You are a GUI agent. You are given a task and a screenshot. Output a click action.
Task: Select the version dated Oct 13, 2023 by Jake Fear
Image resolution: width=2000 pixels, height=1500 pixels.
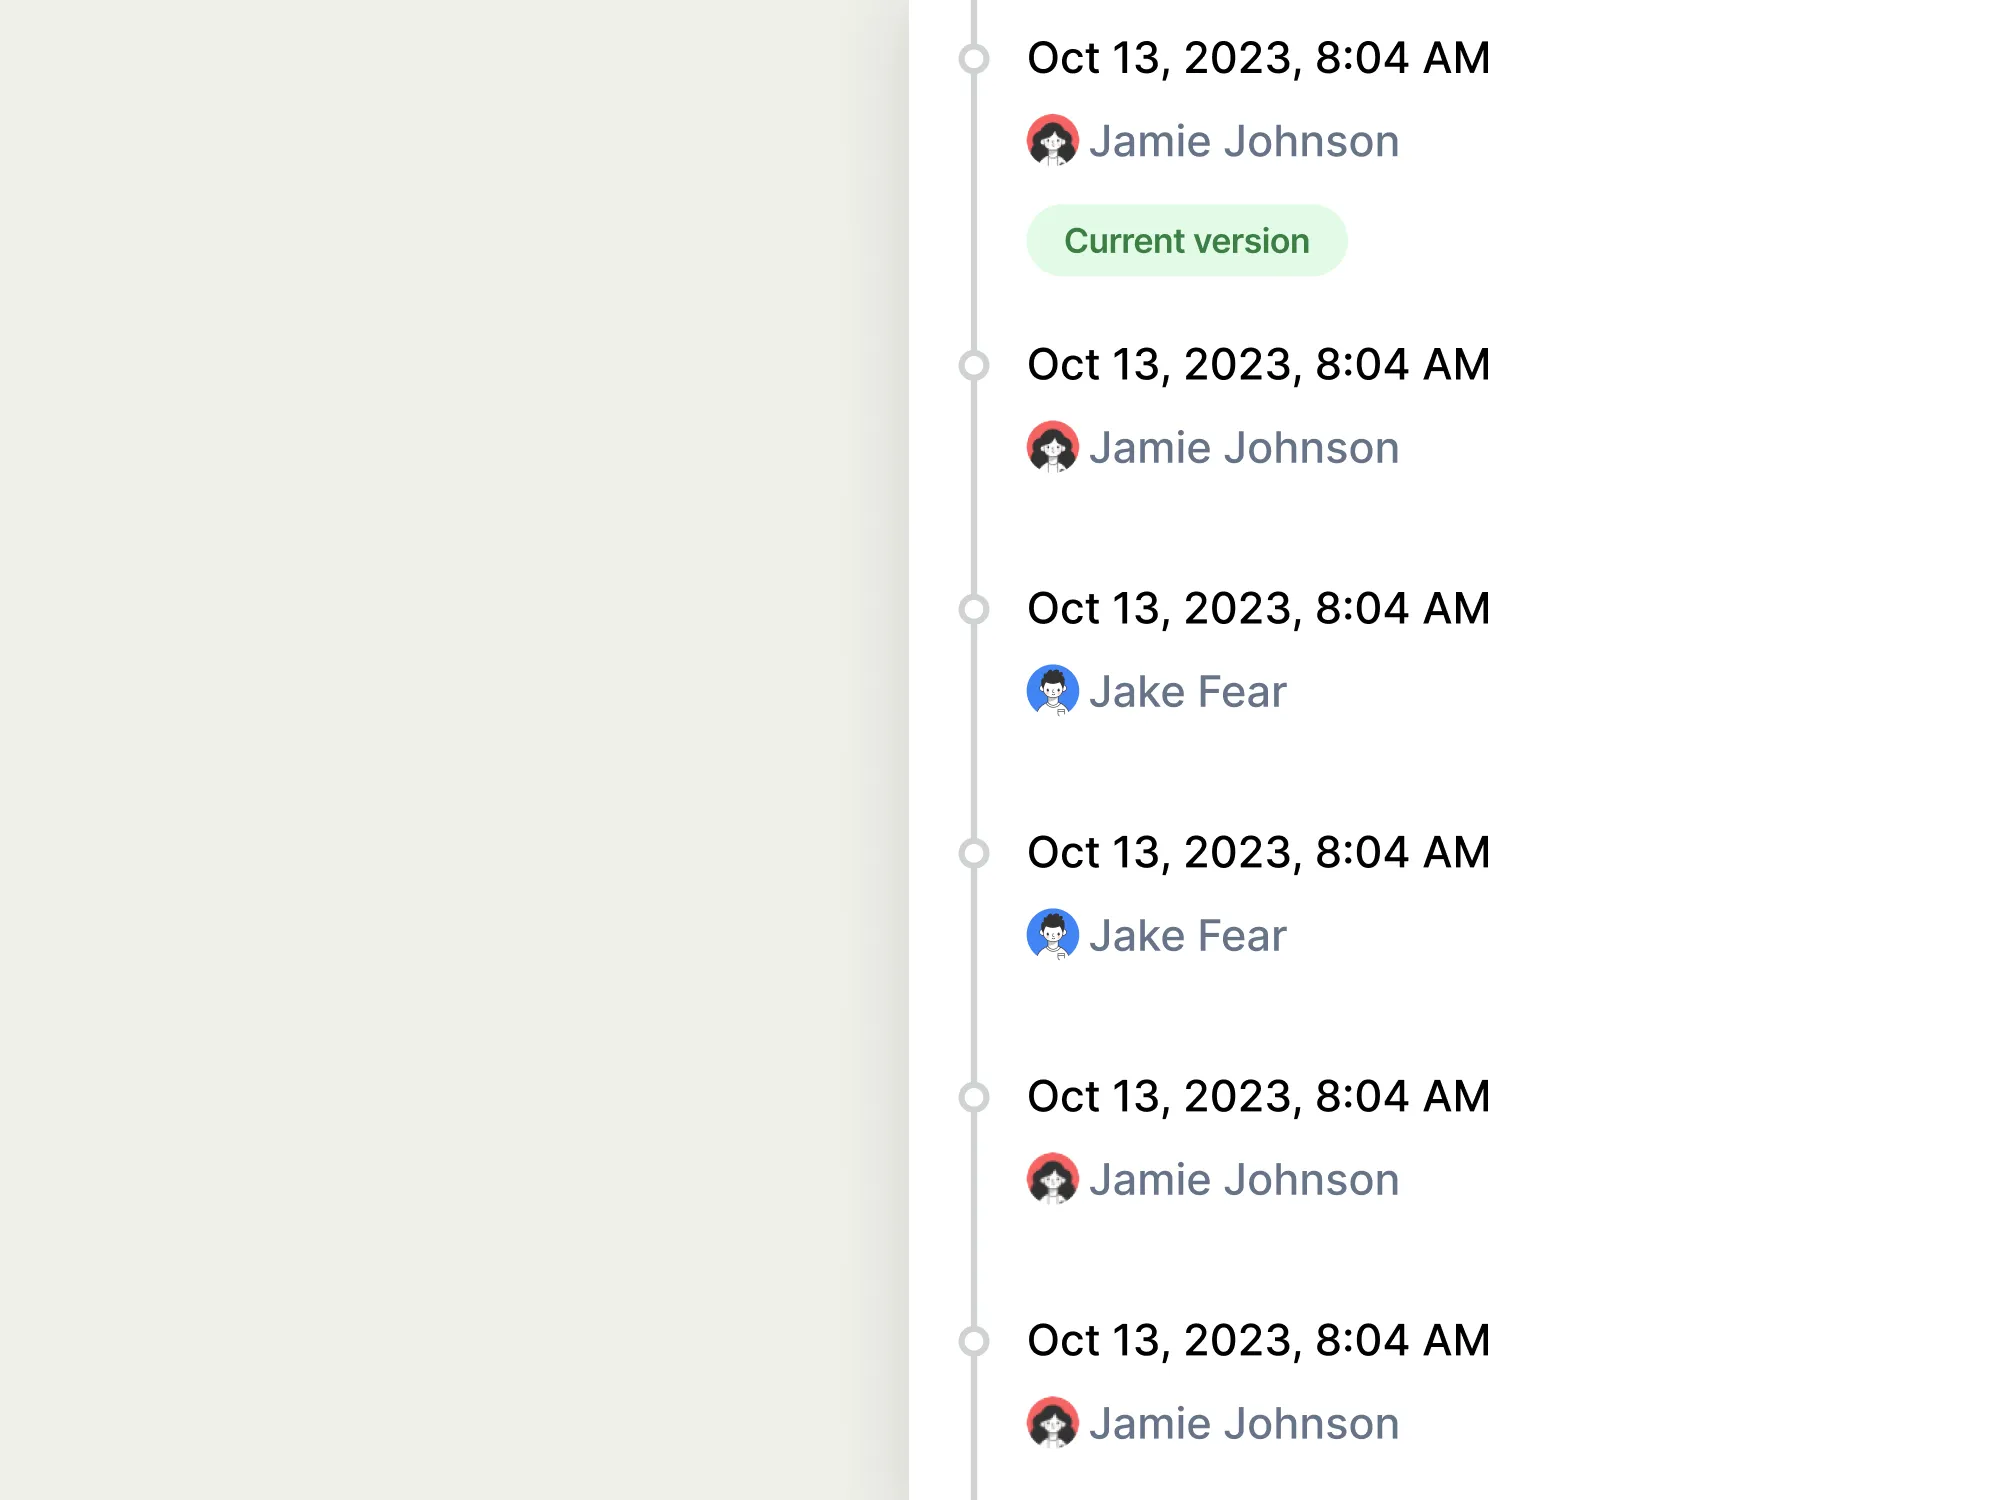(x=1258, y=608)
